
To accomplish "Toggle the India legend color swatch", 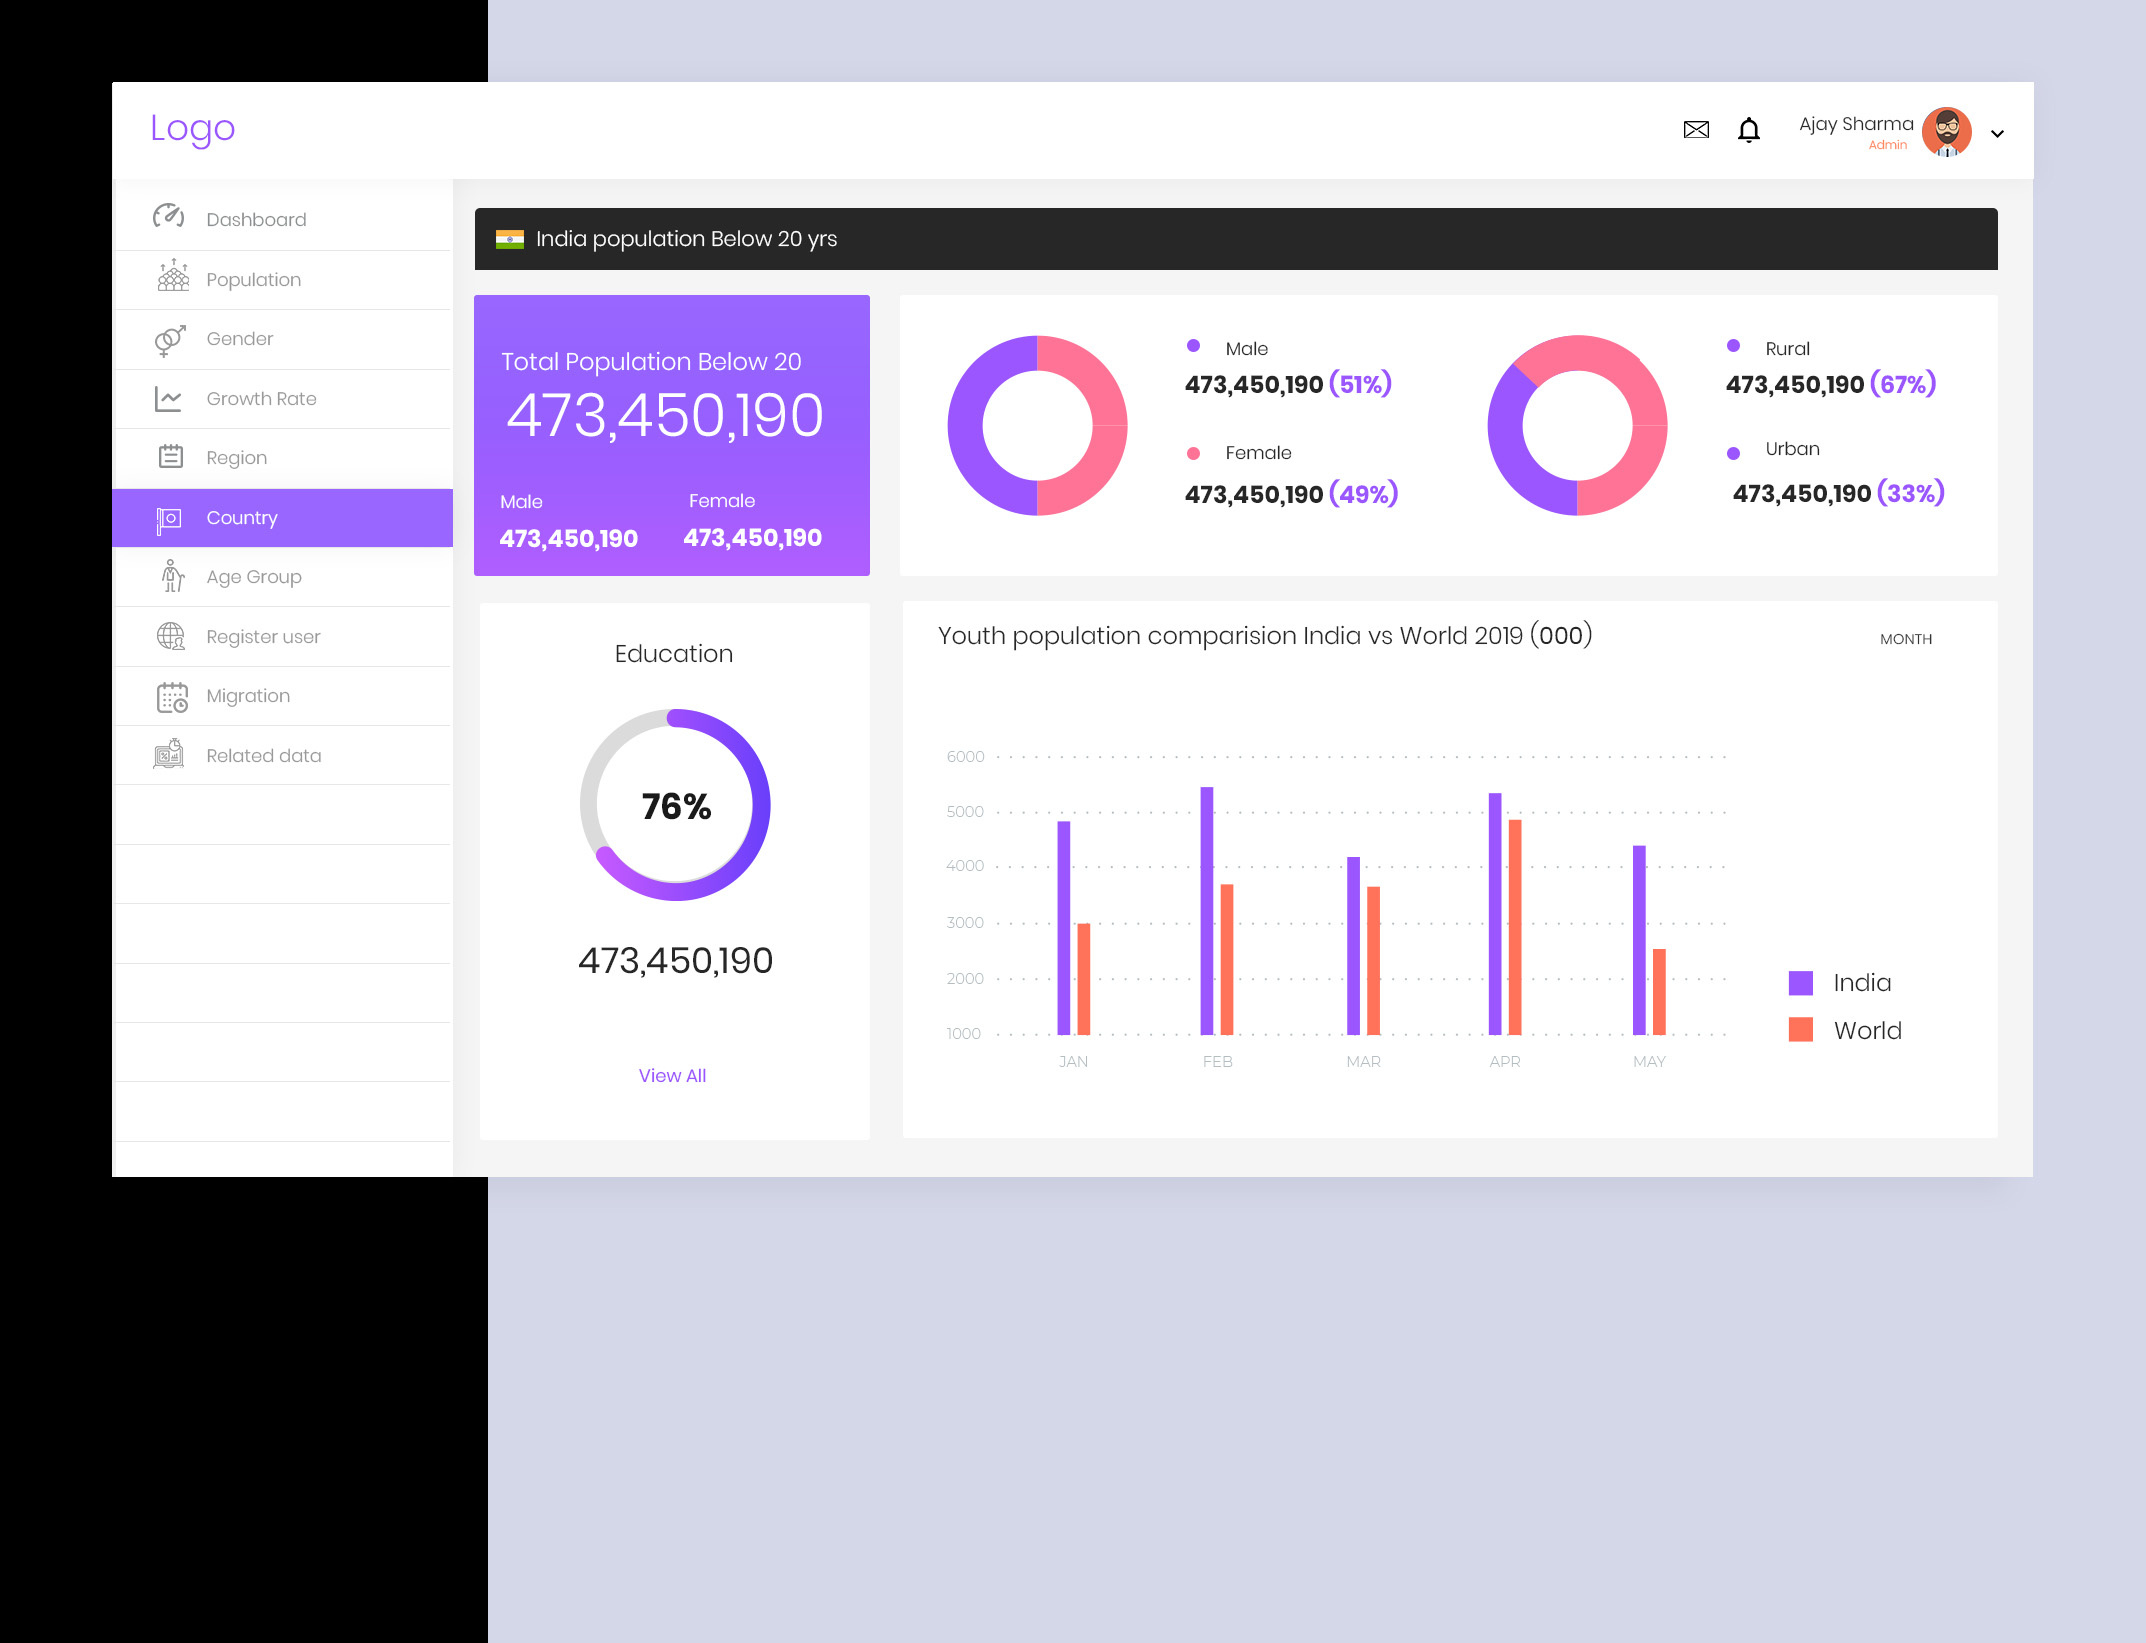I will (x=1800, y=983).
